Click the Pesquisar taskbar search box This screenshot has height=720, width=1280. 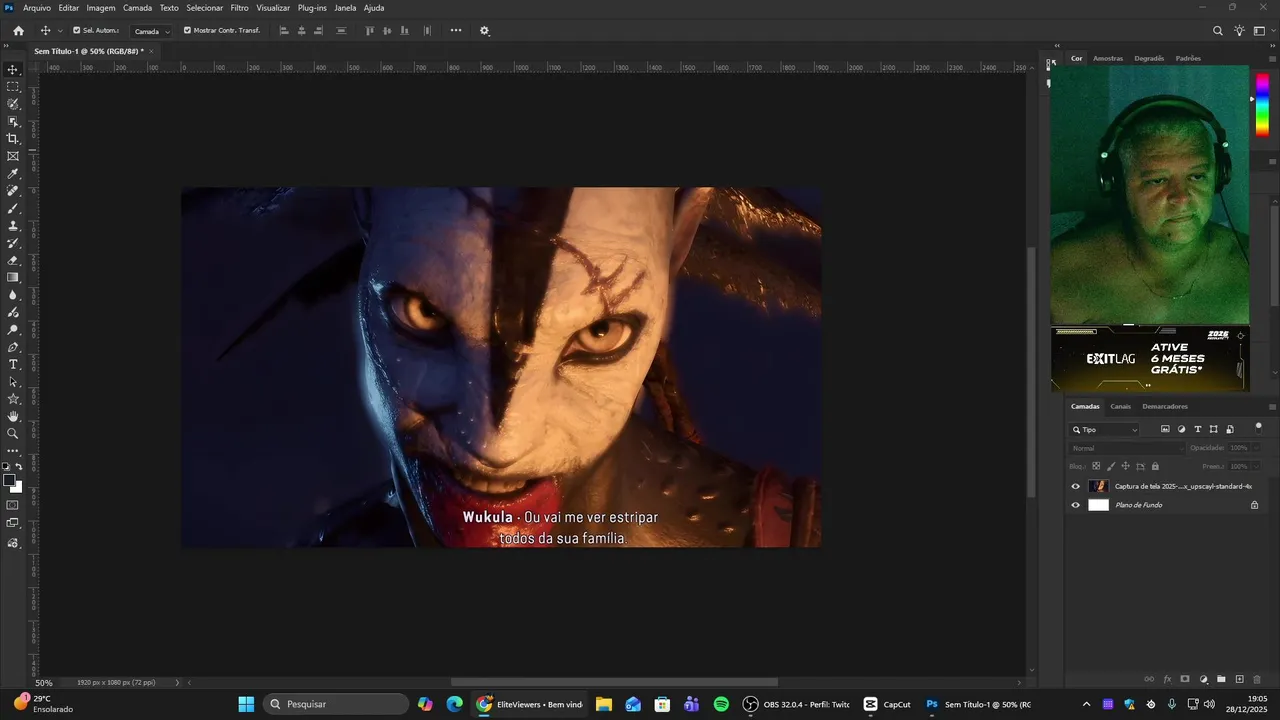point(337,704)
